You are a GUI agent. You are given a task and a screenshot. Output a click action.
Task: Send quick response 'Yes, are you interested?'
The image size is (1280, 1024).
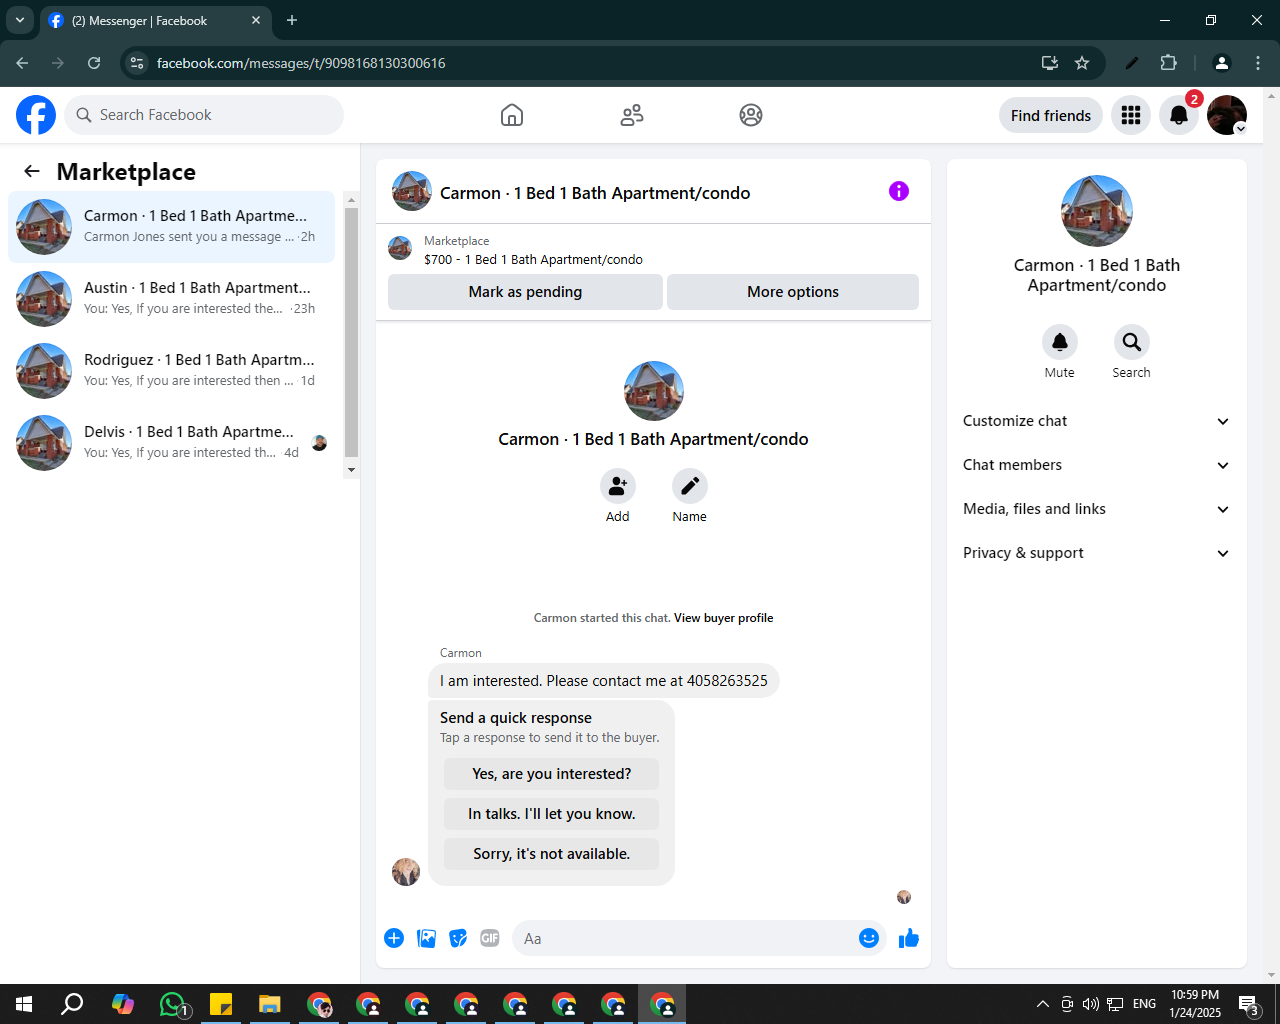click(x=552, y=774)
